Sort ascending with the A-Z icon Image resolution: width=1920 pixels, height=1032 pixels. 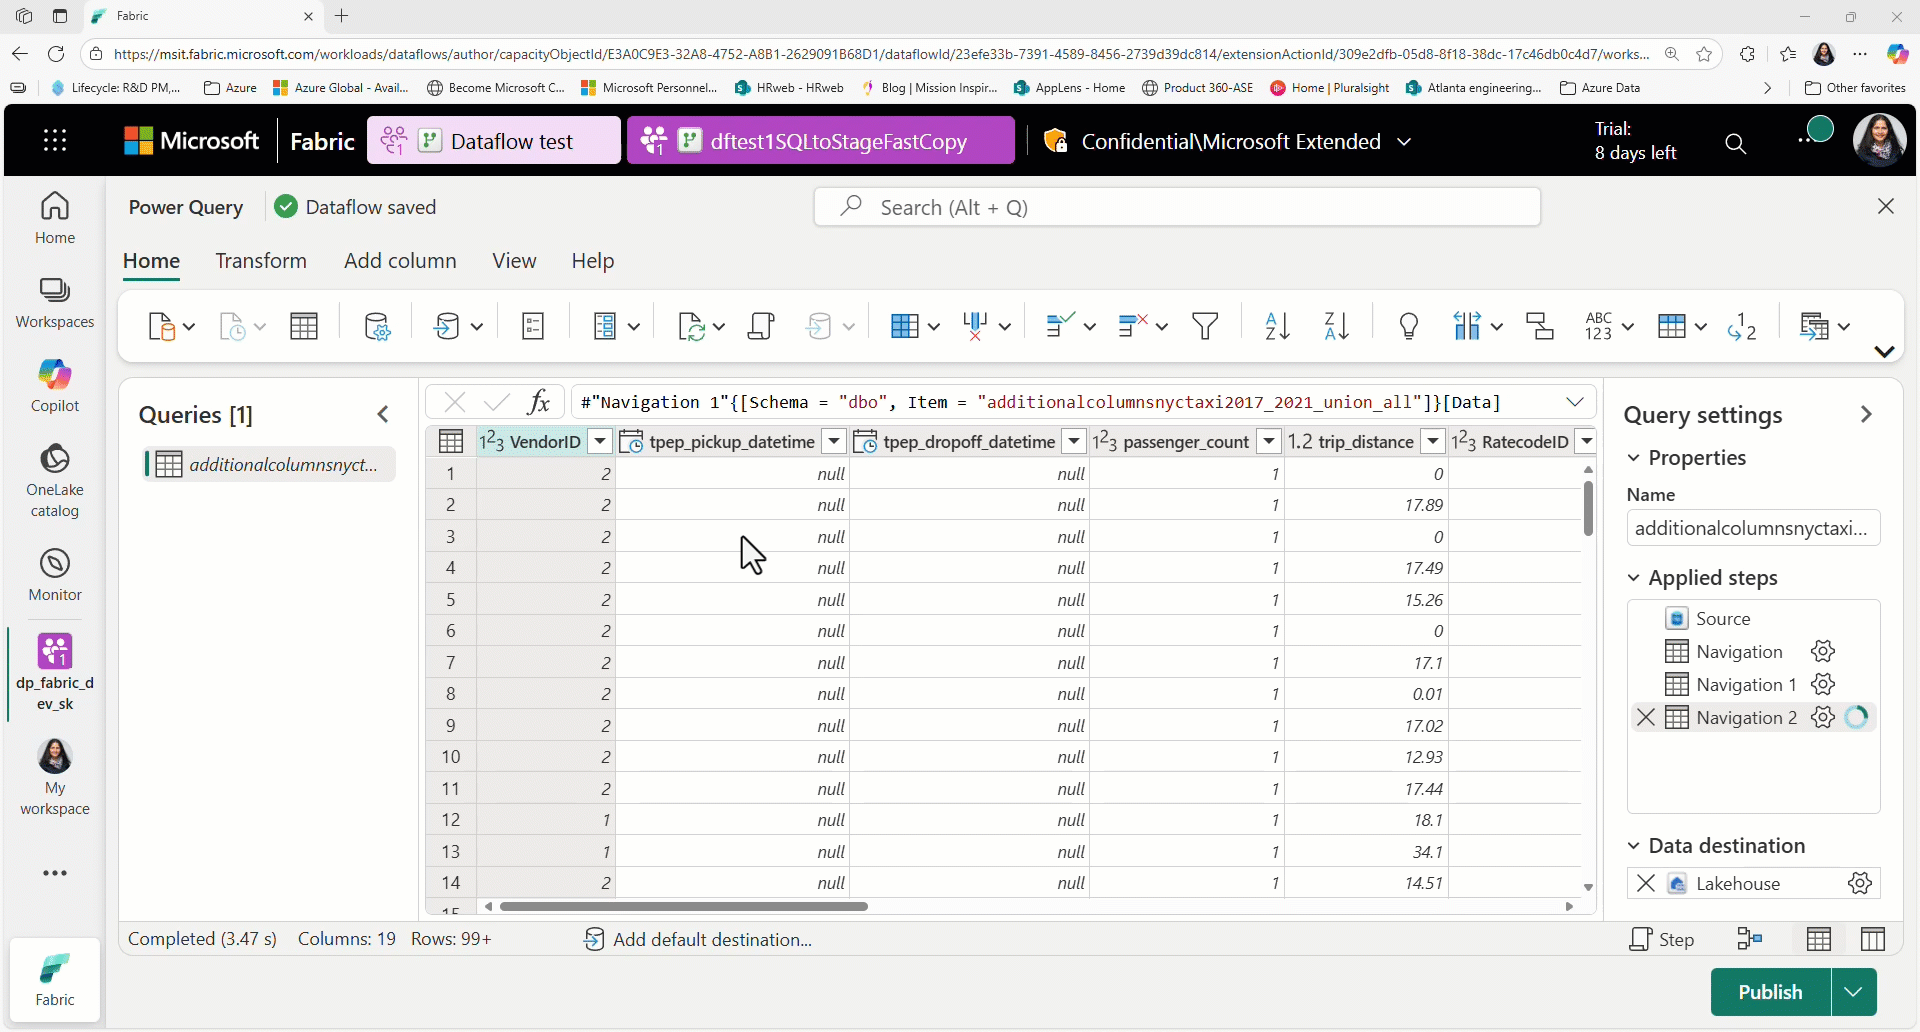point(1277,326)
